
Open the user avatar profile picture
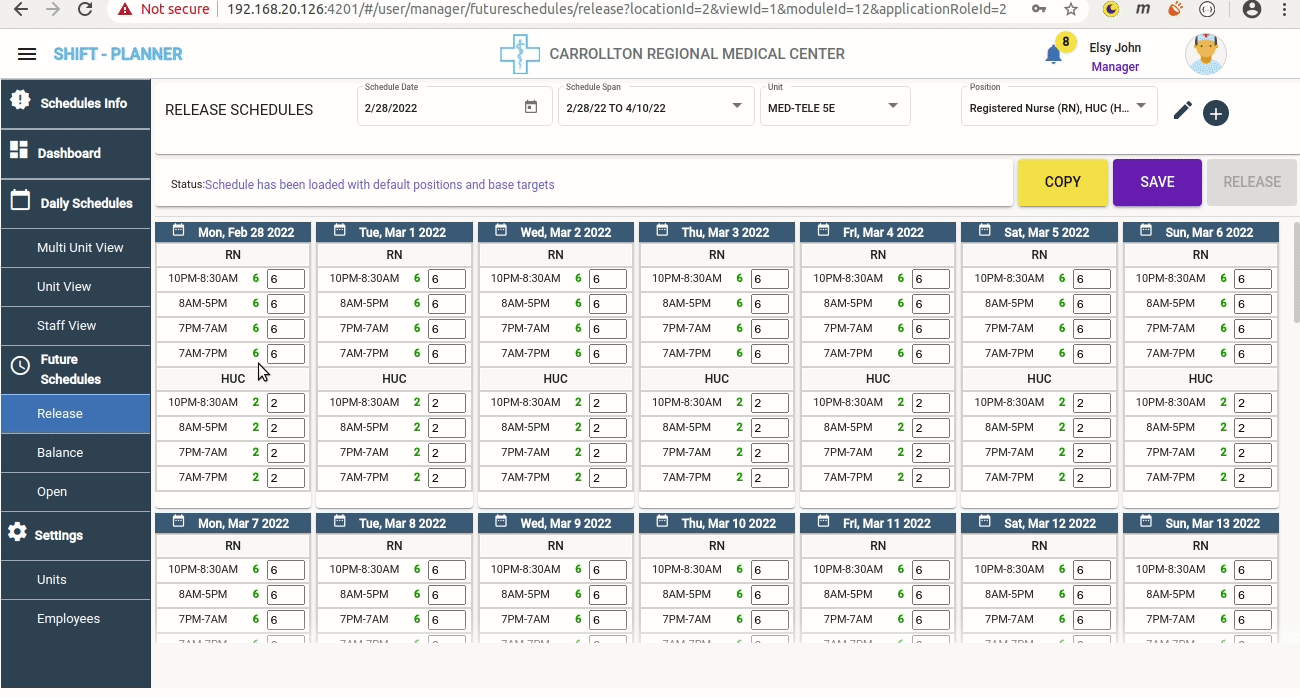1205,54
